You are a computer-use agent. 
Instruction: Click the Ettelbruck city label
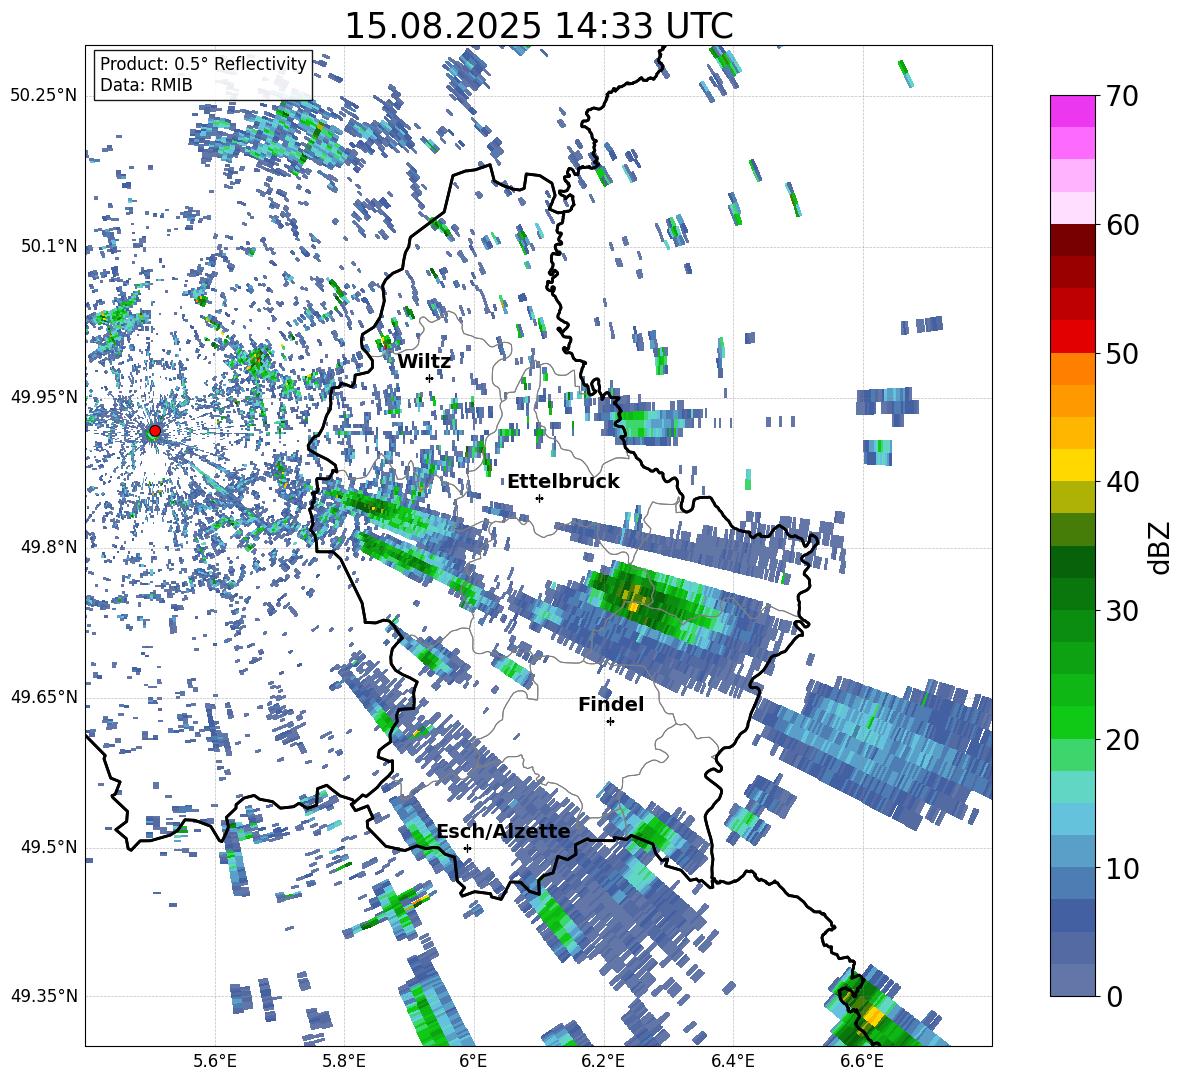[563, 482]
